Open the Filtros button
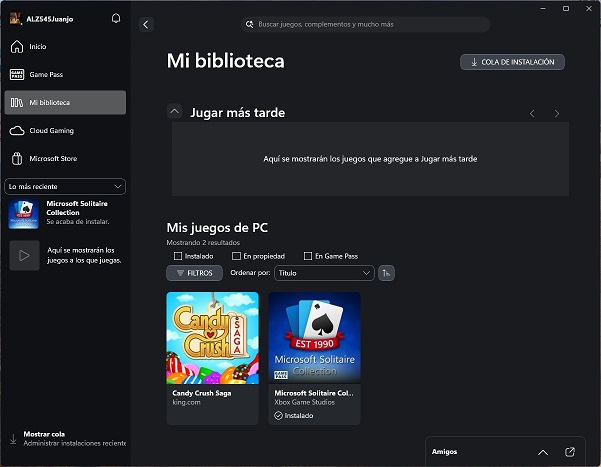The height and width of the screenshot is (467, 601). click(194, 273)
